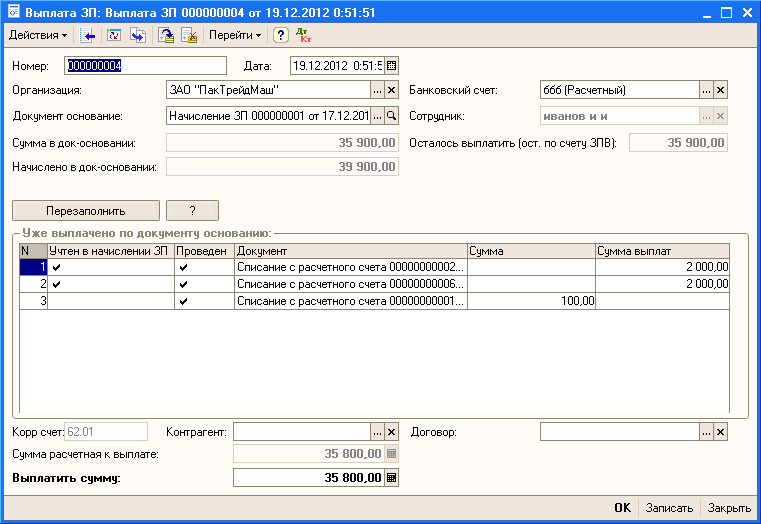Viewport: 761px width, 524px height.
Task: Confirm with the OK button
Action: [x=623, y=508]
